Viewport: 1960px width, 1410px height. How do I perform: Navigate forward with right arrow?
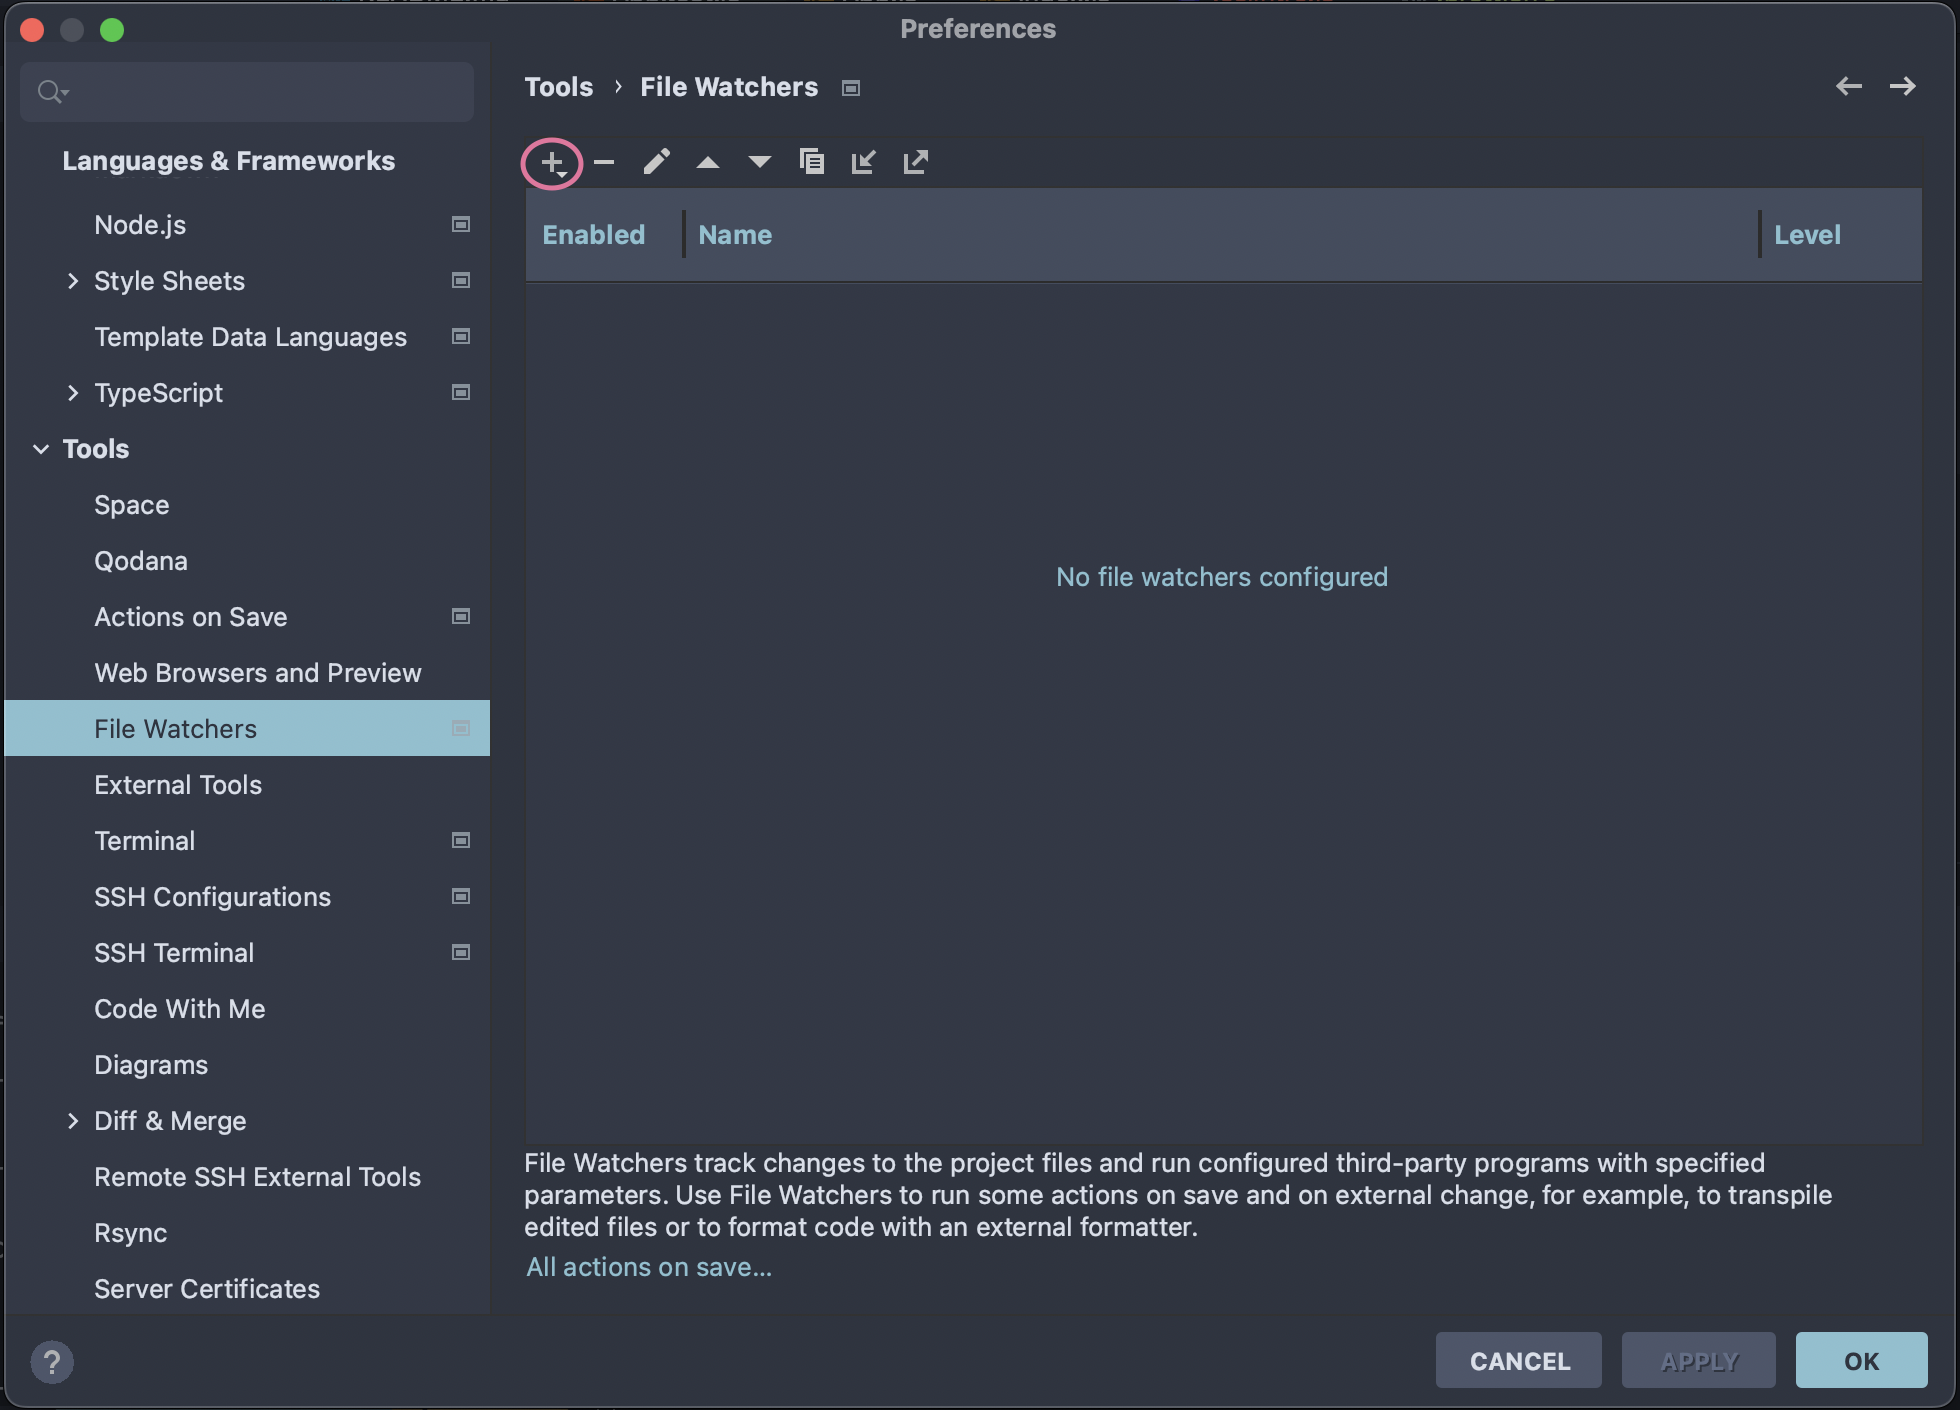(x=1902, y=87)
